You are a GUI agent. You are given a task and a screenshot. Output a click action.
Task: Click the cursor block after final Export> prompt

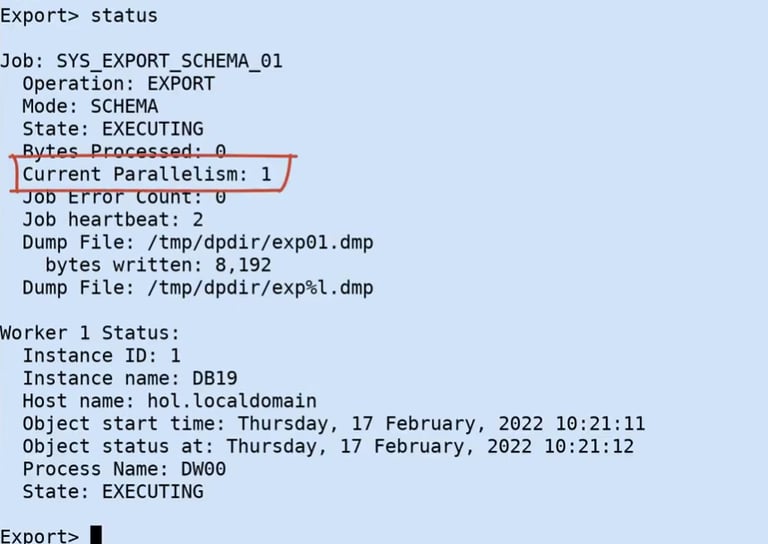coord(96,535)
